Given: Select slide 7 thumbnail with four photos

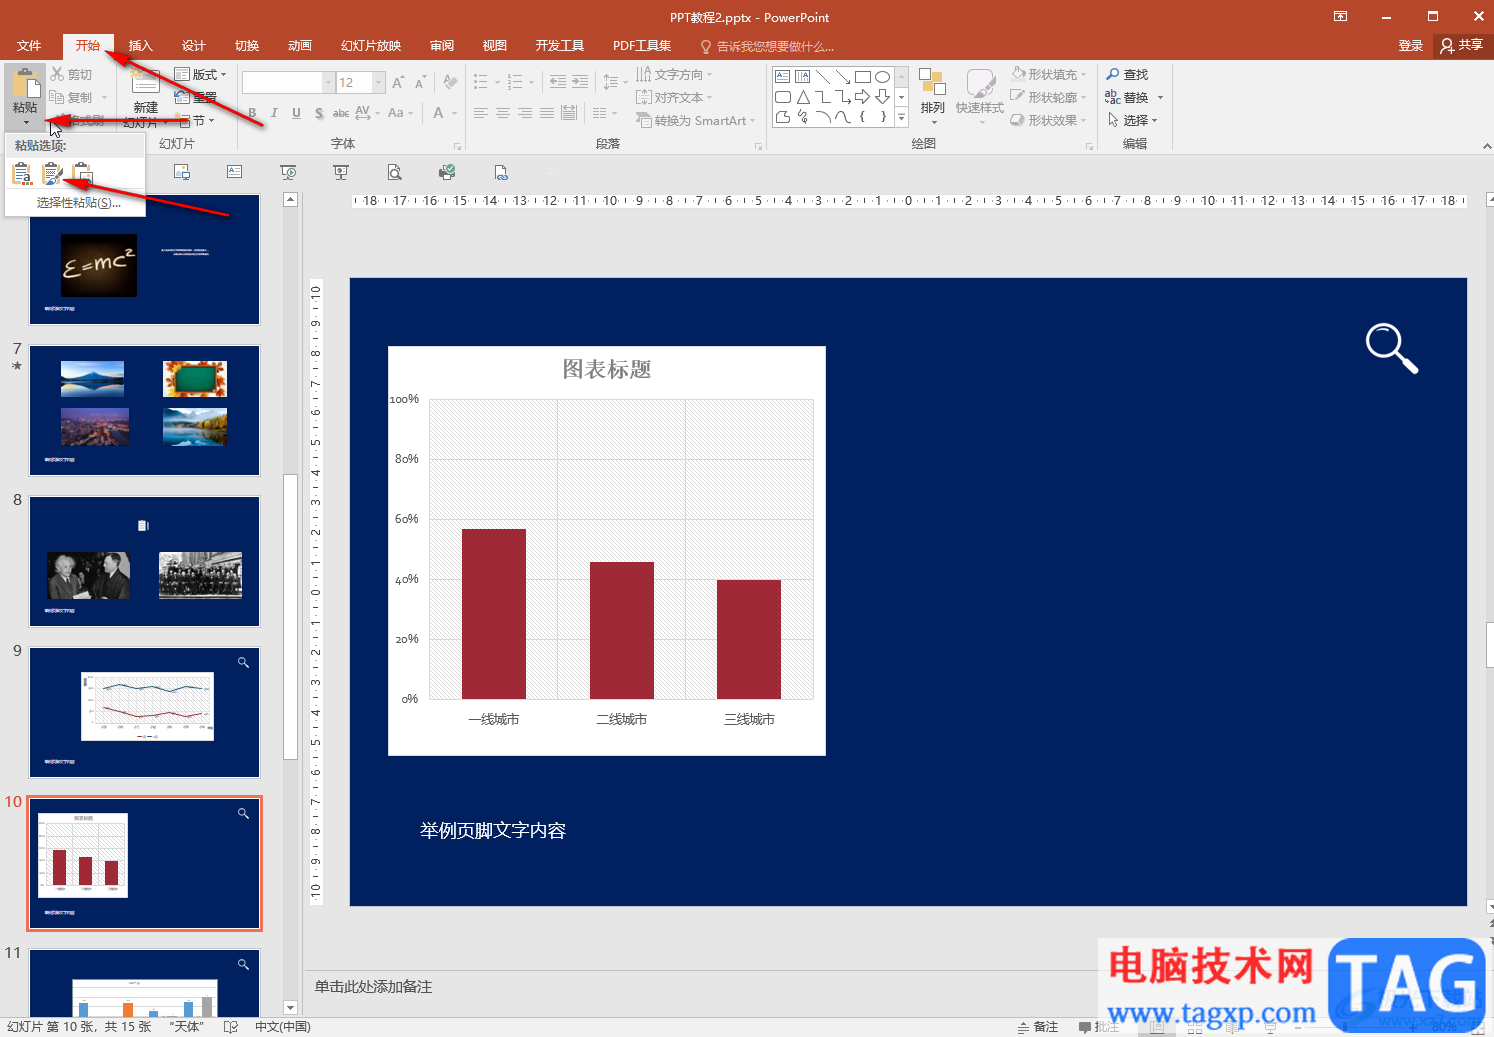Looking at the screenshot, I should [x=145, y=411].
